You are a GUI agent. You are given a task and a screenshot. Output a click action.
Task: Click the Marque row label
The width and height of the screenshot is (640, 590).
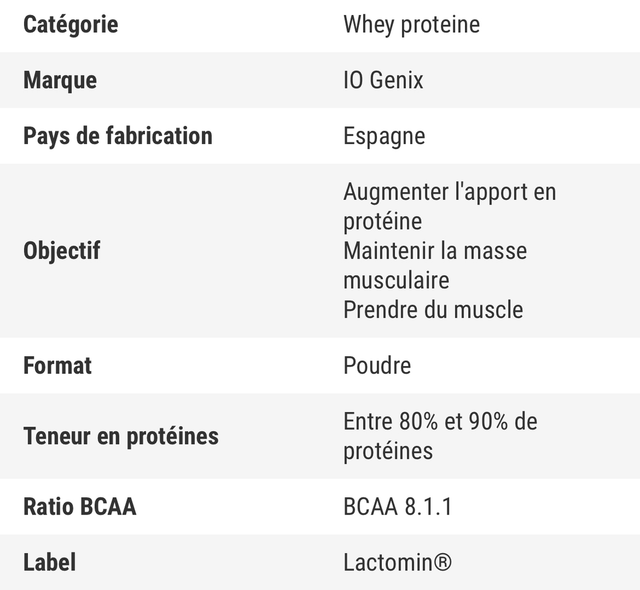[x=60, y=80]
